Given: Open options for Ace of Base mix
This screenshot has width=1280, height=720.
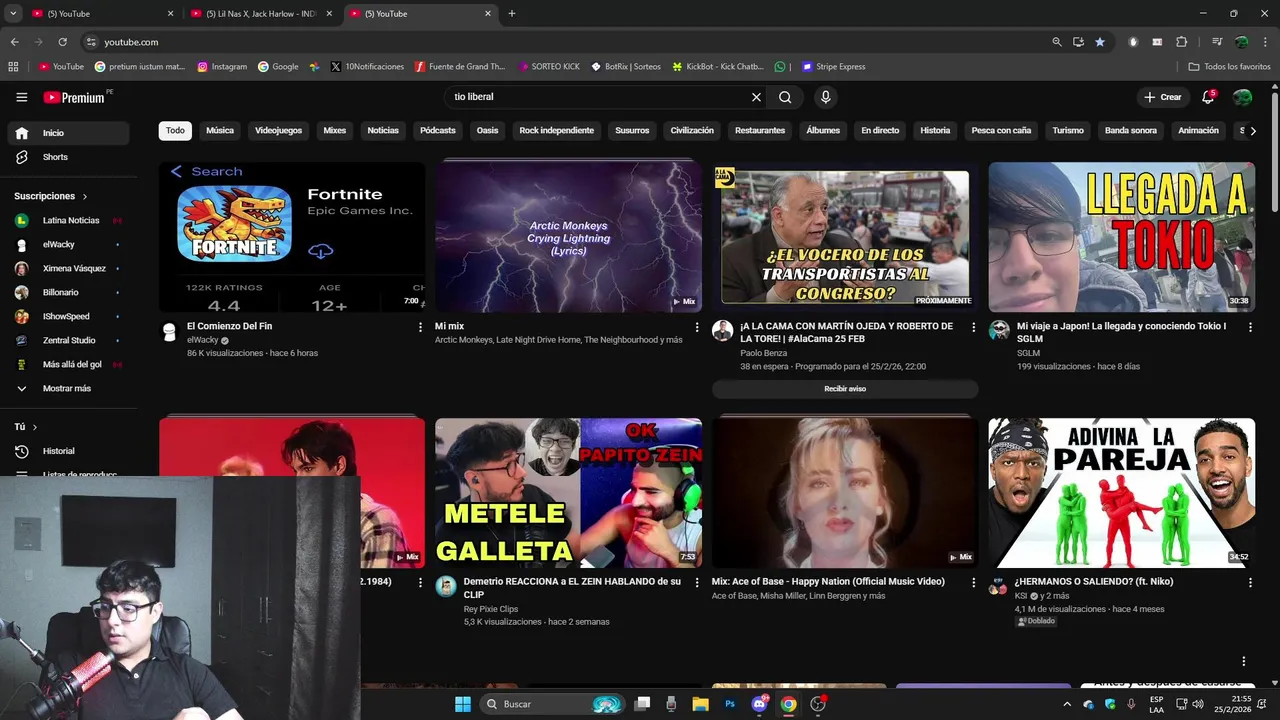Looking at the screenshot, I should (973, 582).
